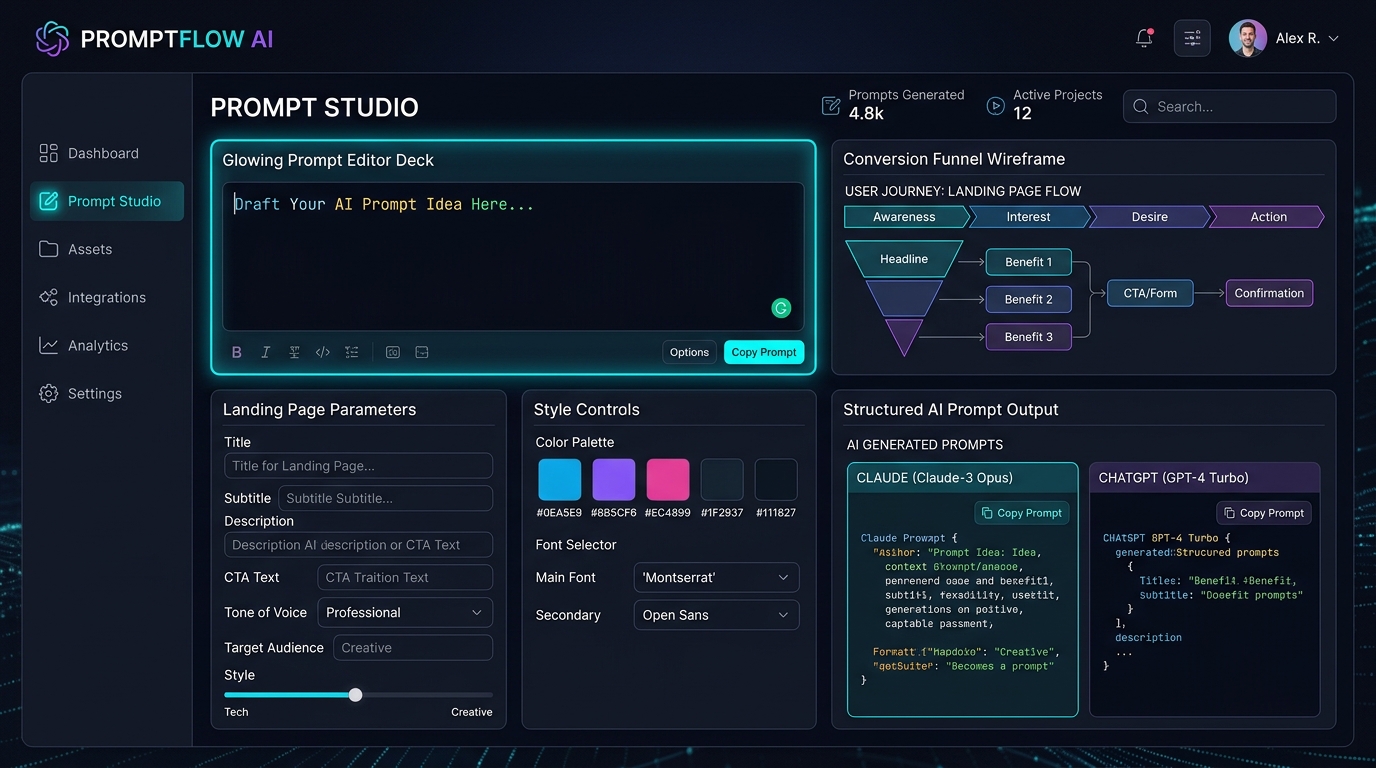Image resolution: width=1376 pixels, height=768 pixels.
Task: Open the Secondary font Open Sans dropdown
Action: [716, 615]
